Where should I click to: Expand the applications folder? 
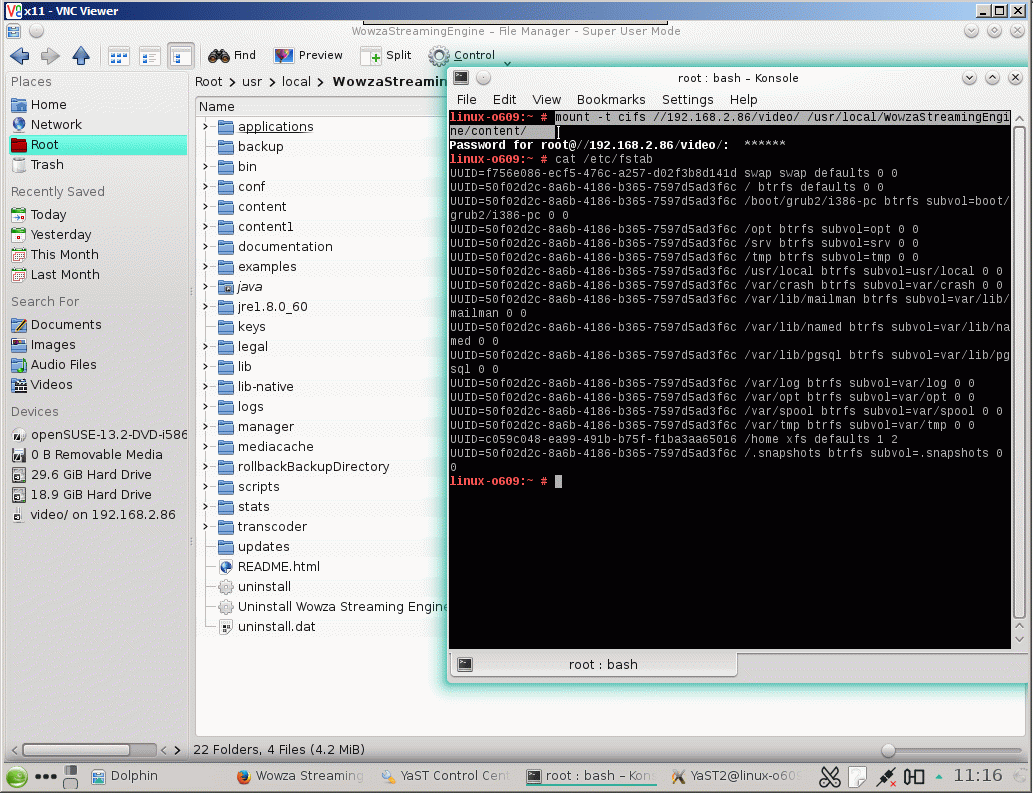(206, 126)
